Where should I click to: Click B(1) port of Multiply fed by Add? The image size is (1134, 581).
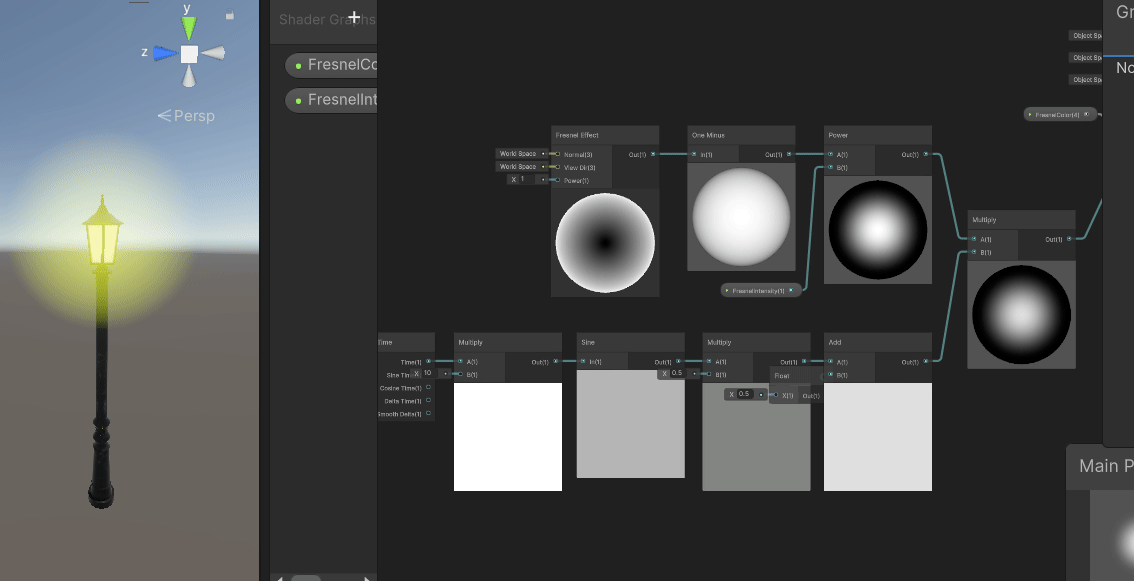974,252
